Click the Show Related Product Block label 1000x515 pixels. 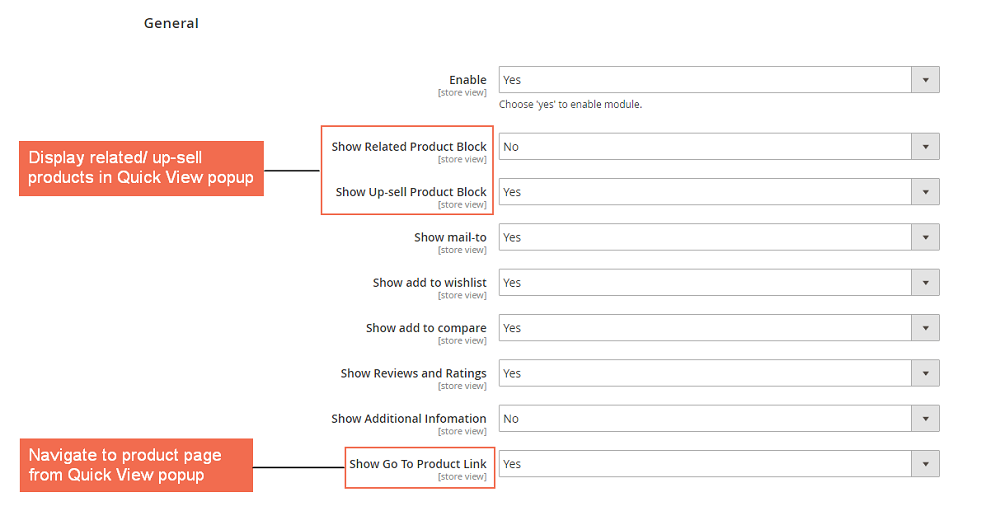click(x=409, y=147)
